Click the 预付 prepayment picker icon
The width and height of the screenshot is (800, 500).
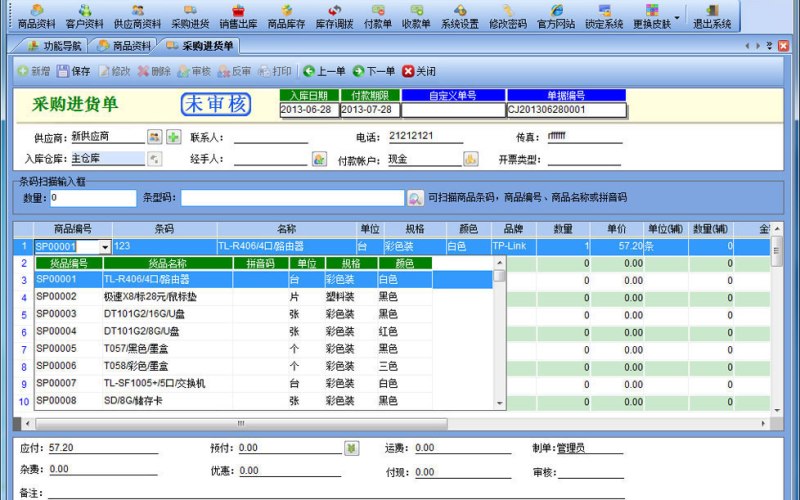[351, 448]
